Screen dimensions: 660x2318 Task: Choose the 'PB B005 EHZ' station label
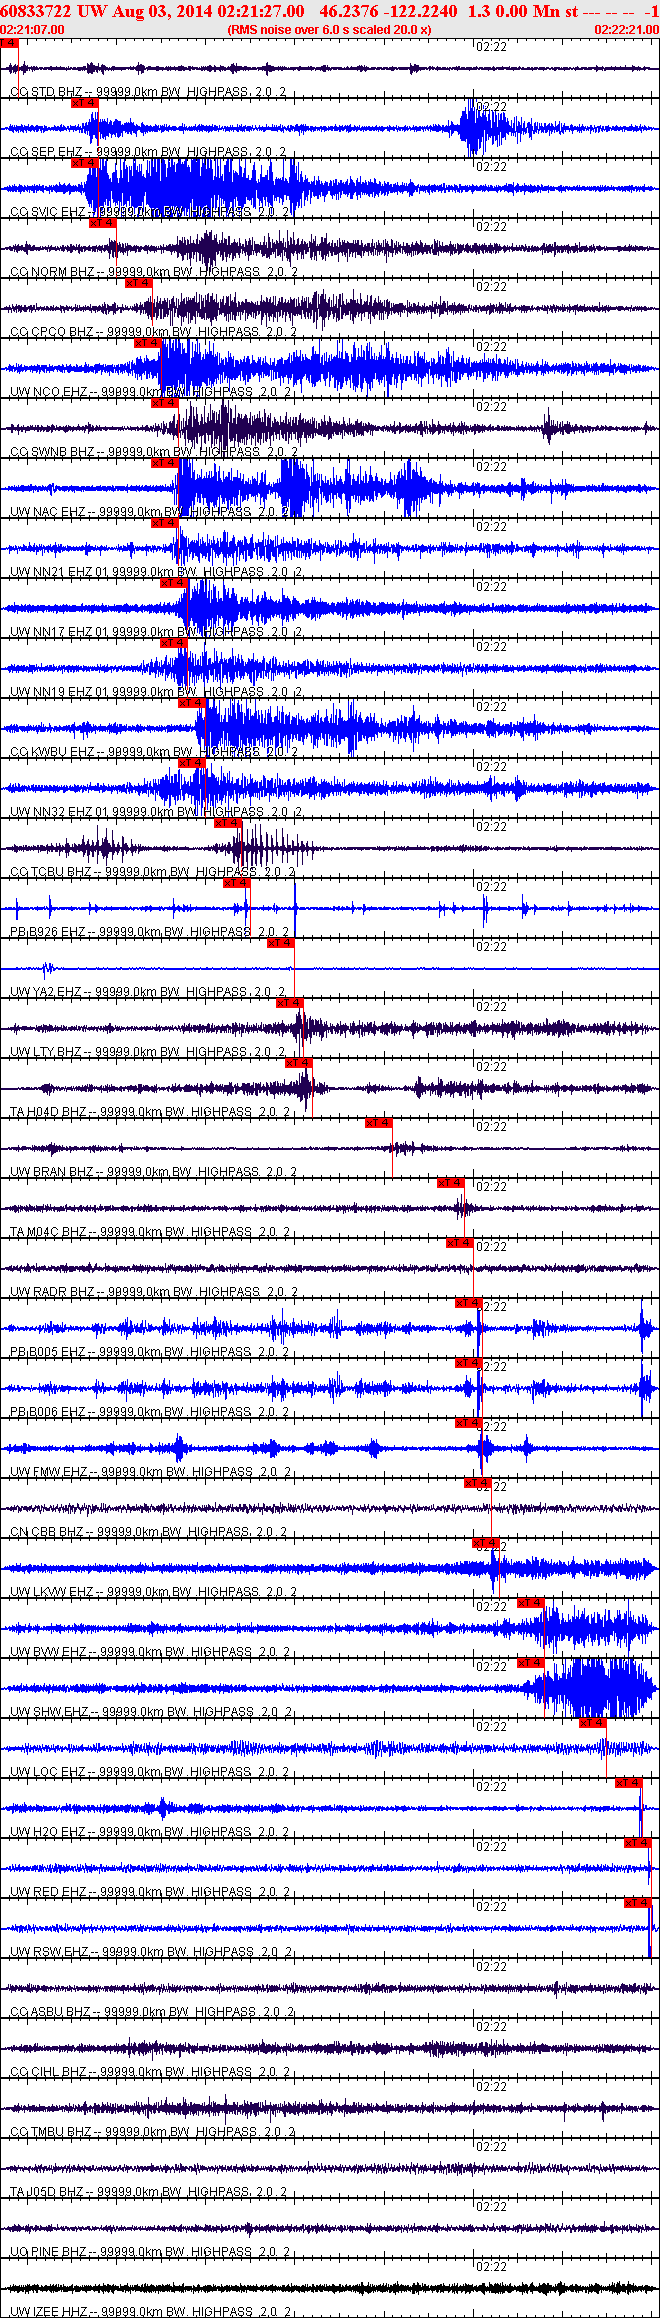point(48,1352)
